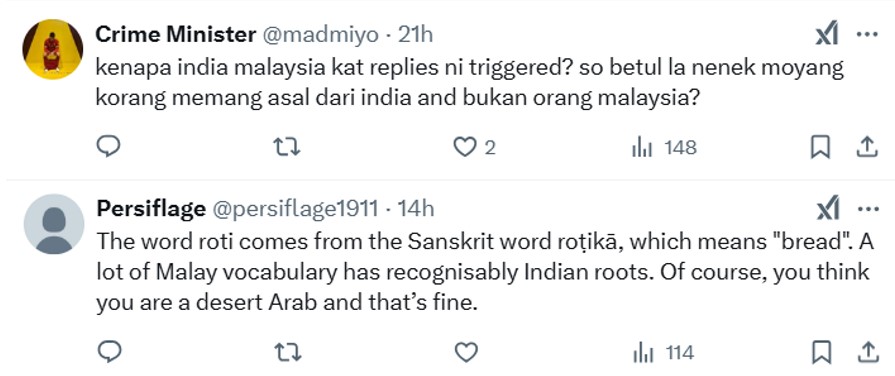Share the Persiflage tweet
This screenshot has width=895, height=376.
pos(866,352)
